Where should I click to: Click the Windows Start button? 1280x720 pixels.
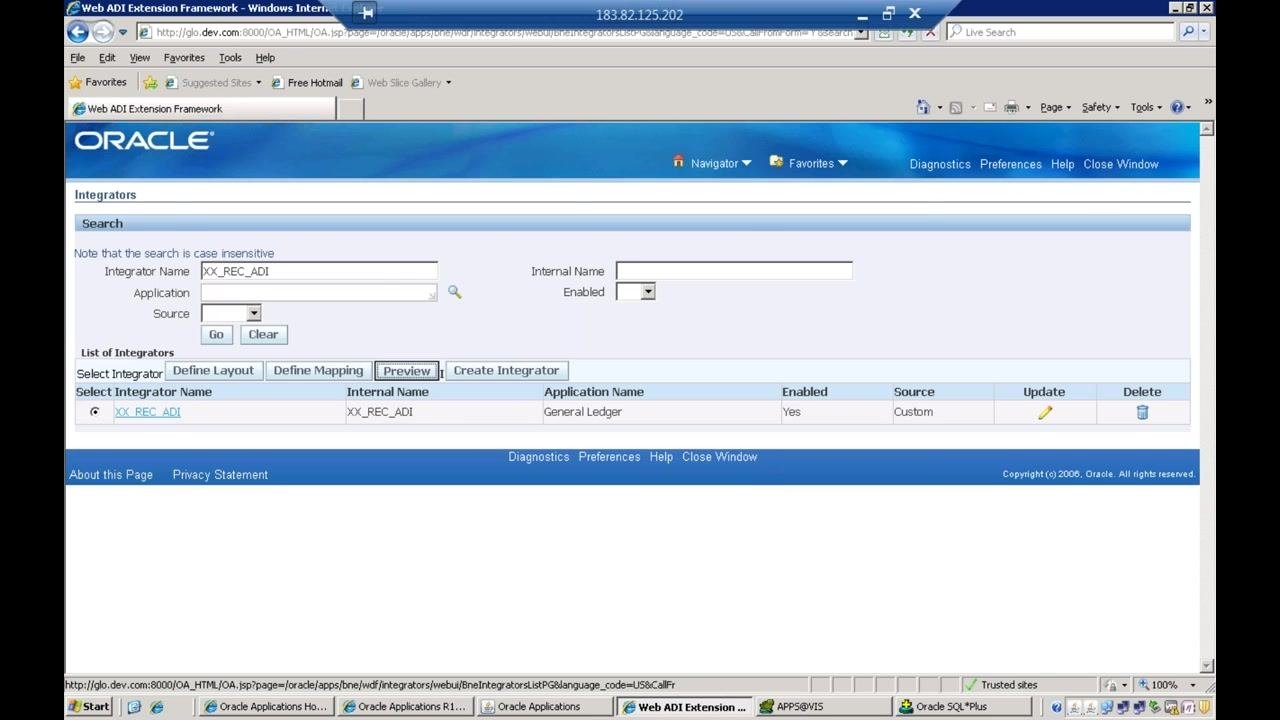pyautogui.click(x=89, y=707)
